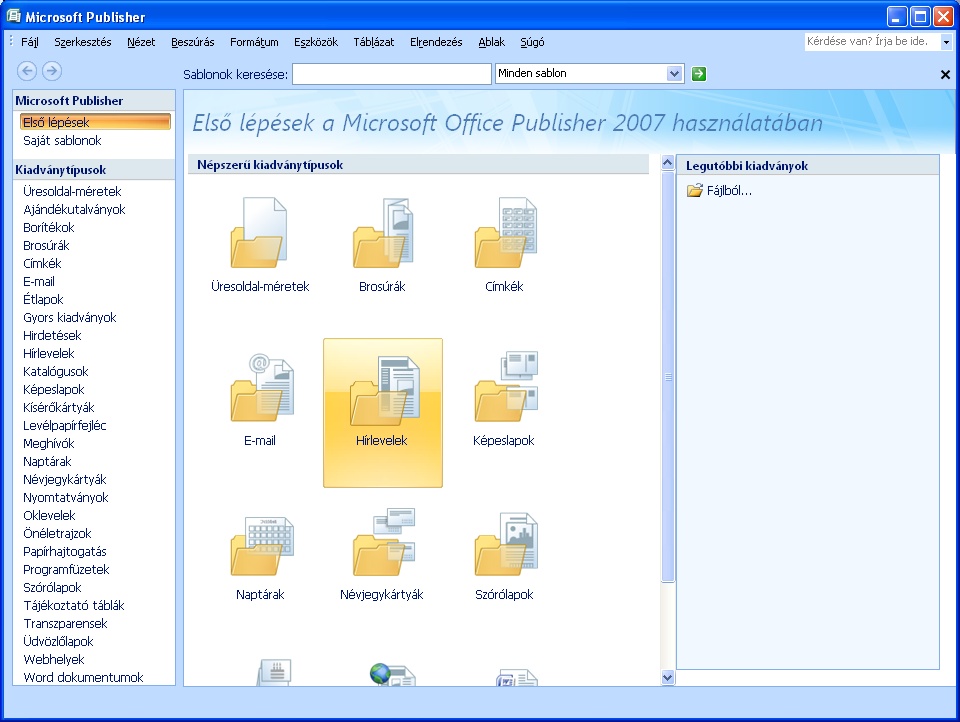Open Fájlból... in recent publications

pyautogui.click(x=719, y=190)
